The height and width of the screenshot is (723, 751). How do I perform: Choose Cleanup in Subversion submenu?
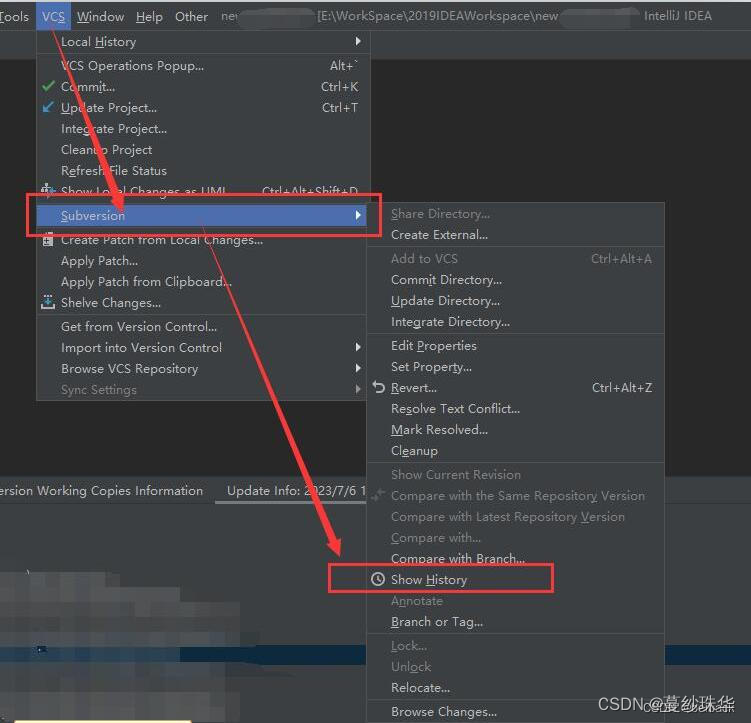click(515, 451)
